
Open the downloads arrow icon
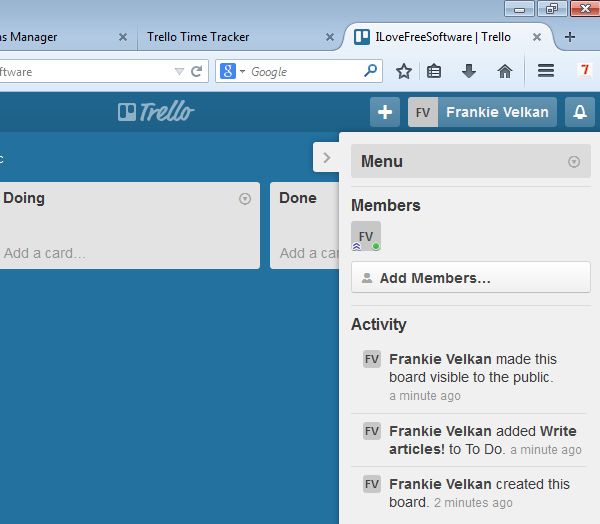tap(469, 71)
